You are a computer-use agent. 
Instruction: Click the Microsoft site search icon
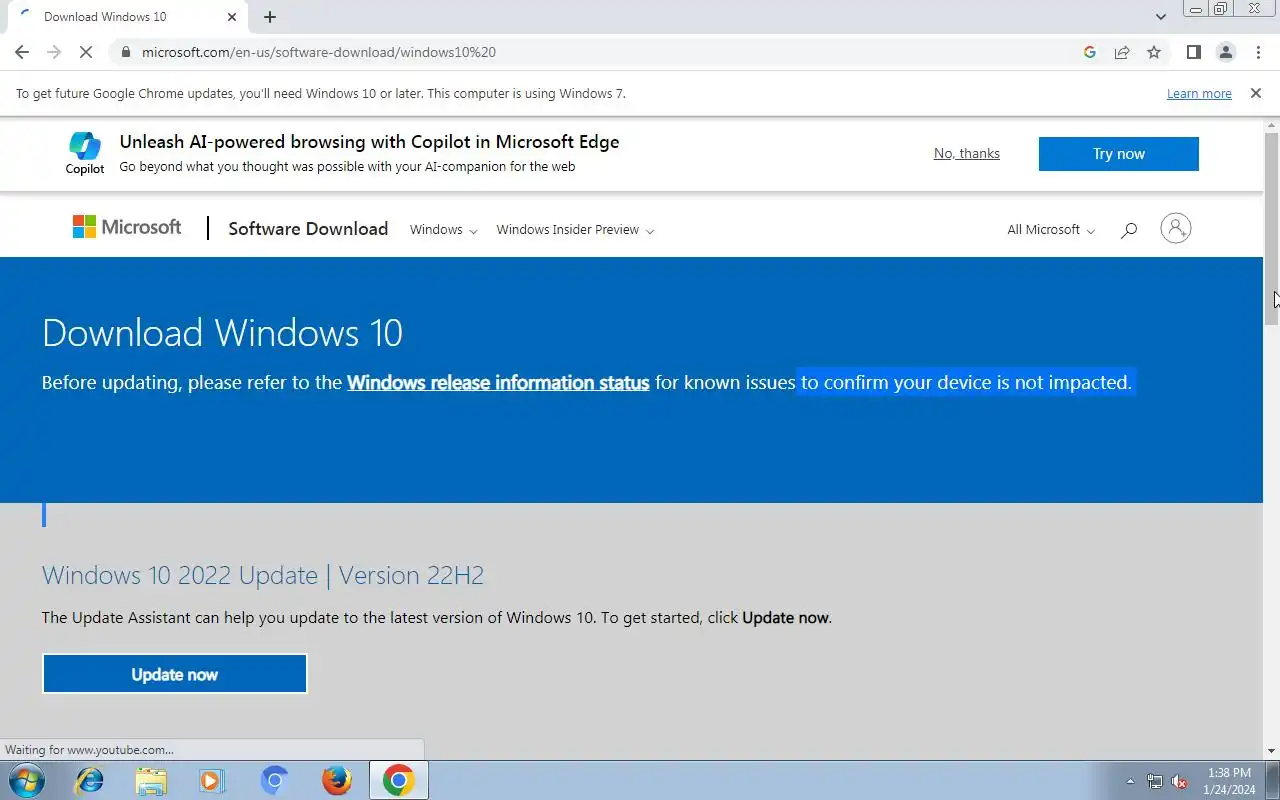[x=1129, y=230]
